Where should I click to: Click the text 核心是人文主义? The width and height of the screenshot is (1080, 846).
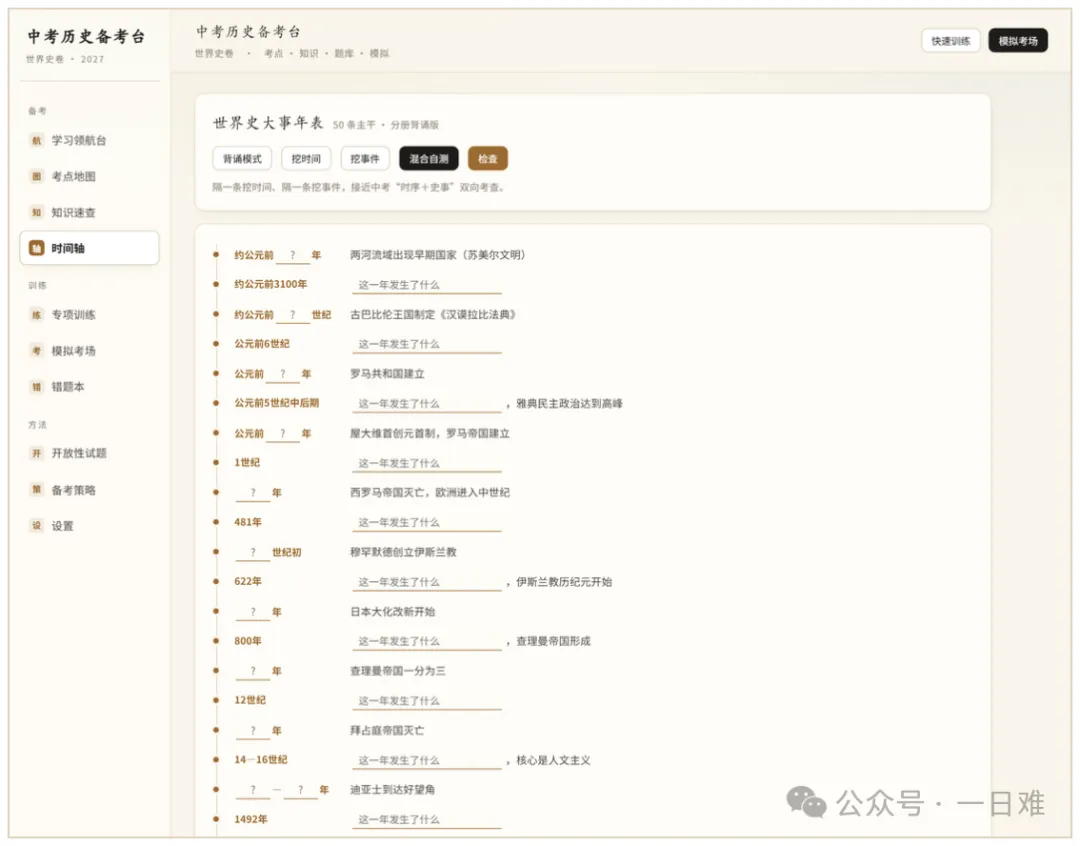(x=553, y=761)
